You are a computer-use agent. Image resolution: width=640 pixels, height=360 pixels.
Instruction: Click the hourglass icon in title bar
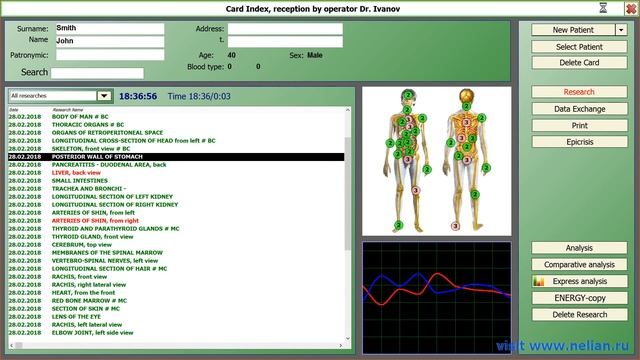click(603, 8)
